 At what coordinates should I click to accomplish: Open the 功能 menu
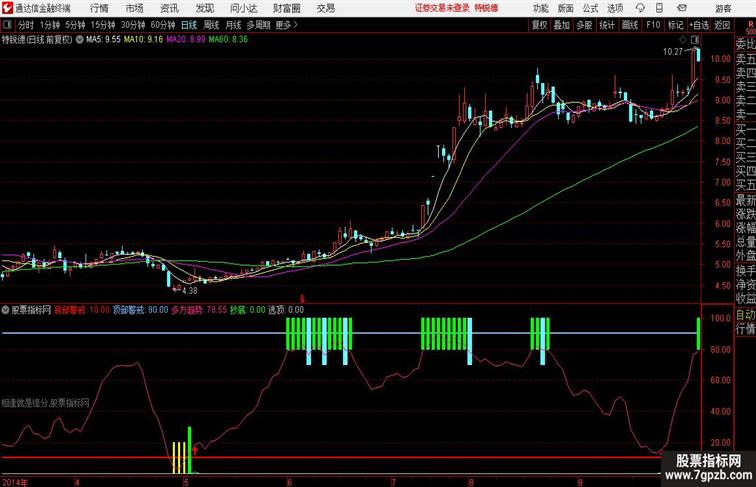click(540, 8)
